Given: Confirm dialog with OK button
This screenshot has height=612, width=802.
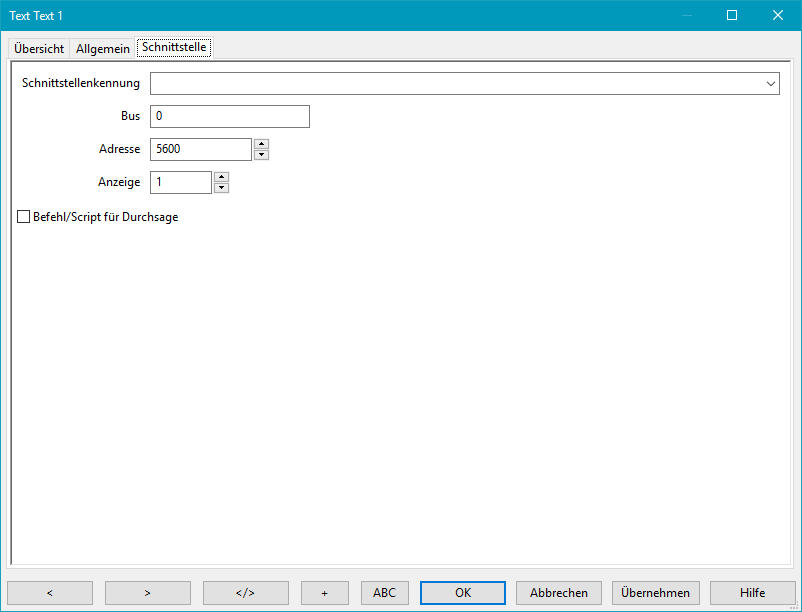Looking at the screenshot, I should 462,593.
